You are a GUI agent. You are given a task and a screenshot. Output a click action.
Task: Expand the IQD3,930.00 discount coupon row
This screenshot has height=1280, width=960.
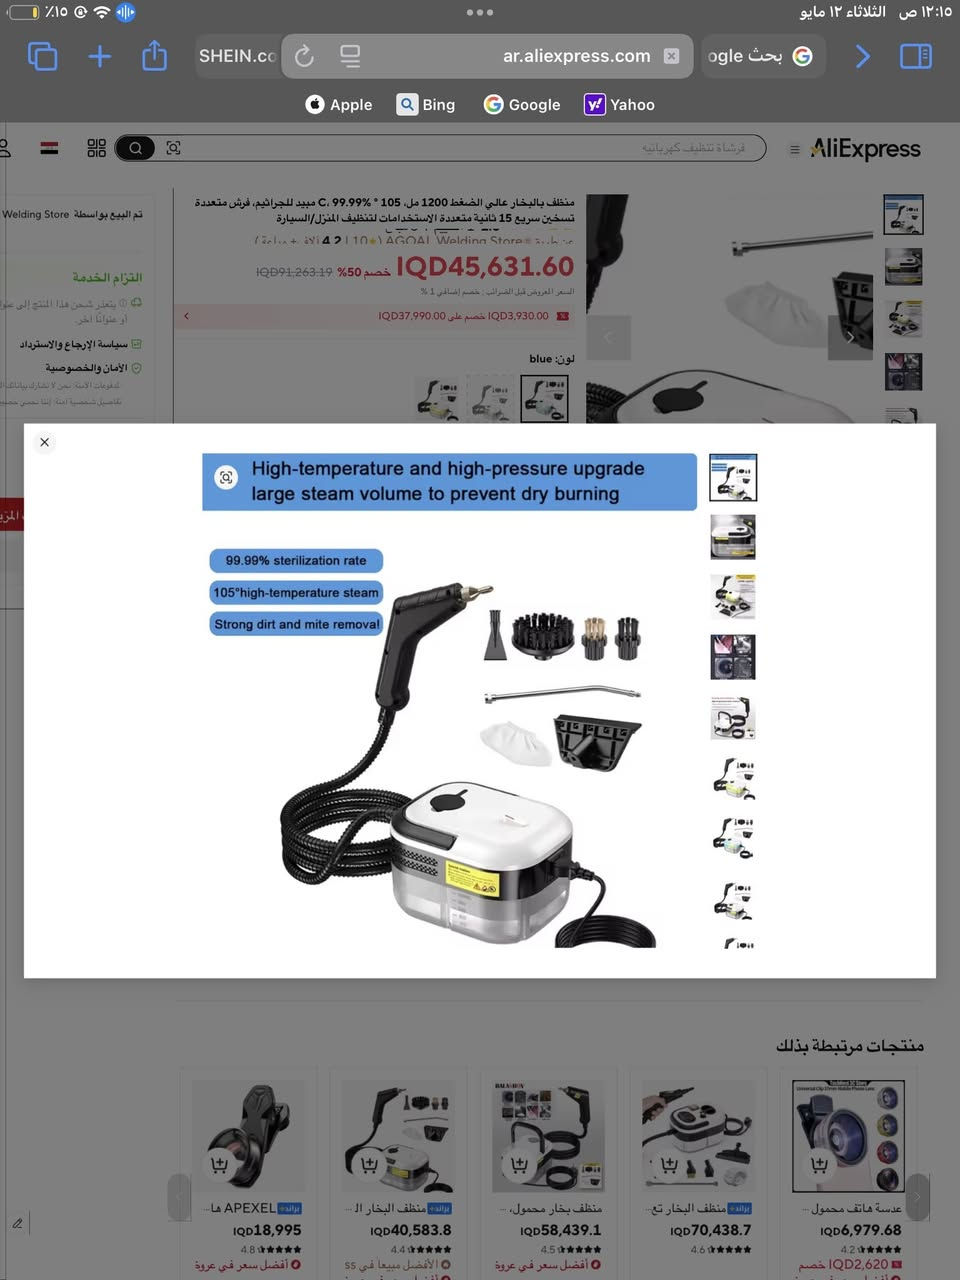(376, 316)
